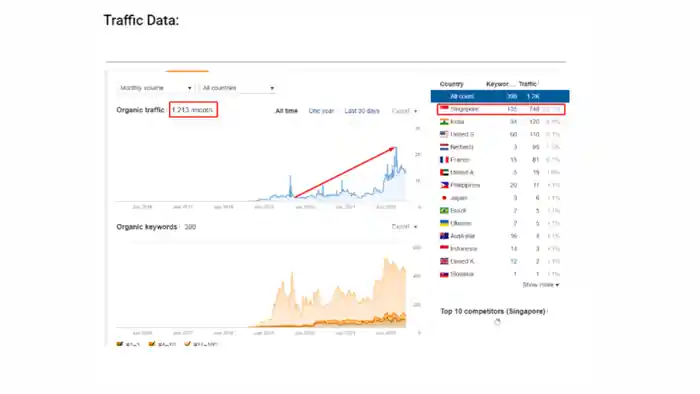Image resolution: width=700 pixels, height=394 pixels.
Task: Select Australia country name
Action: click(x=462, y=236)
